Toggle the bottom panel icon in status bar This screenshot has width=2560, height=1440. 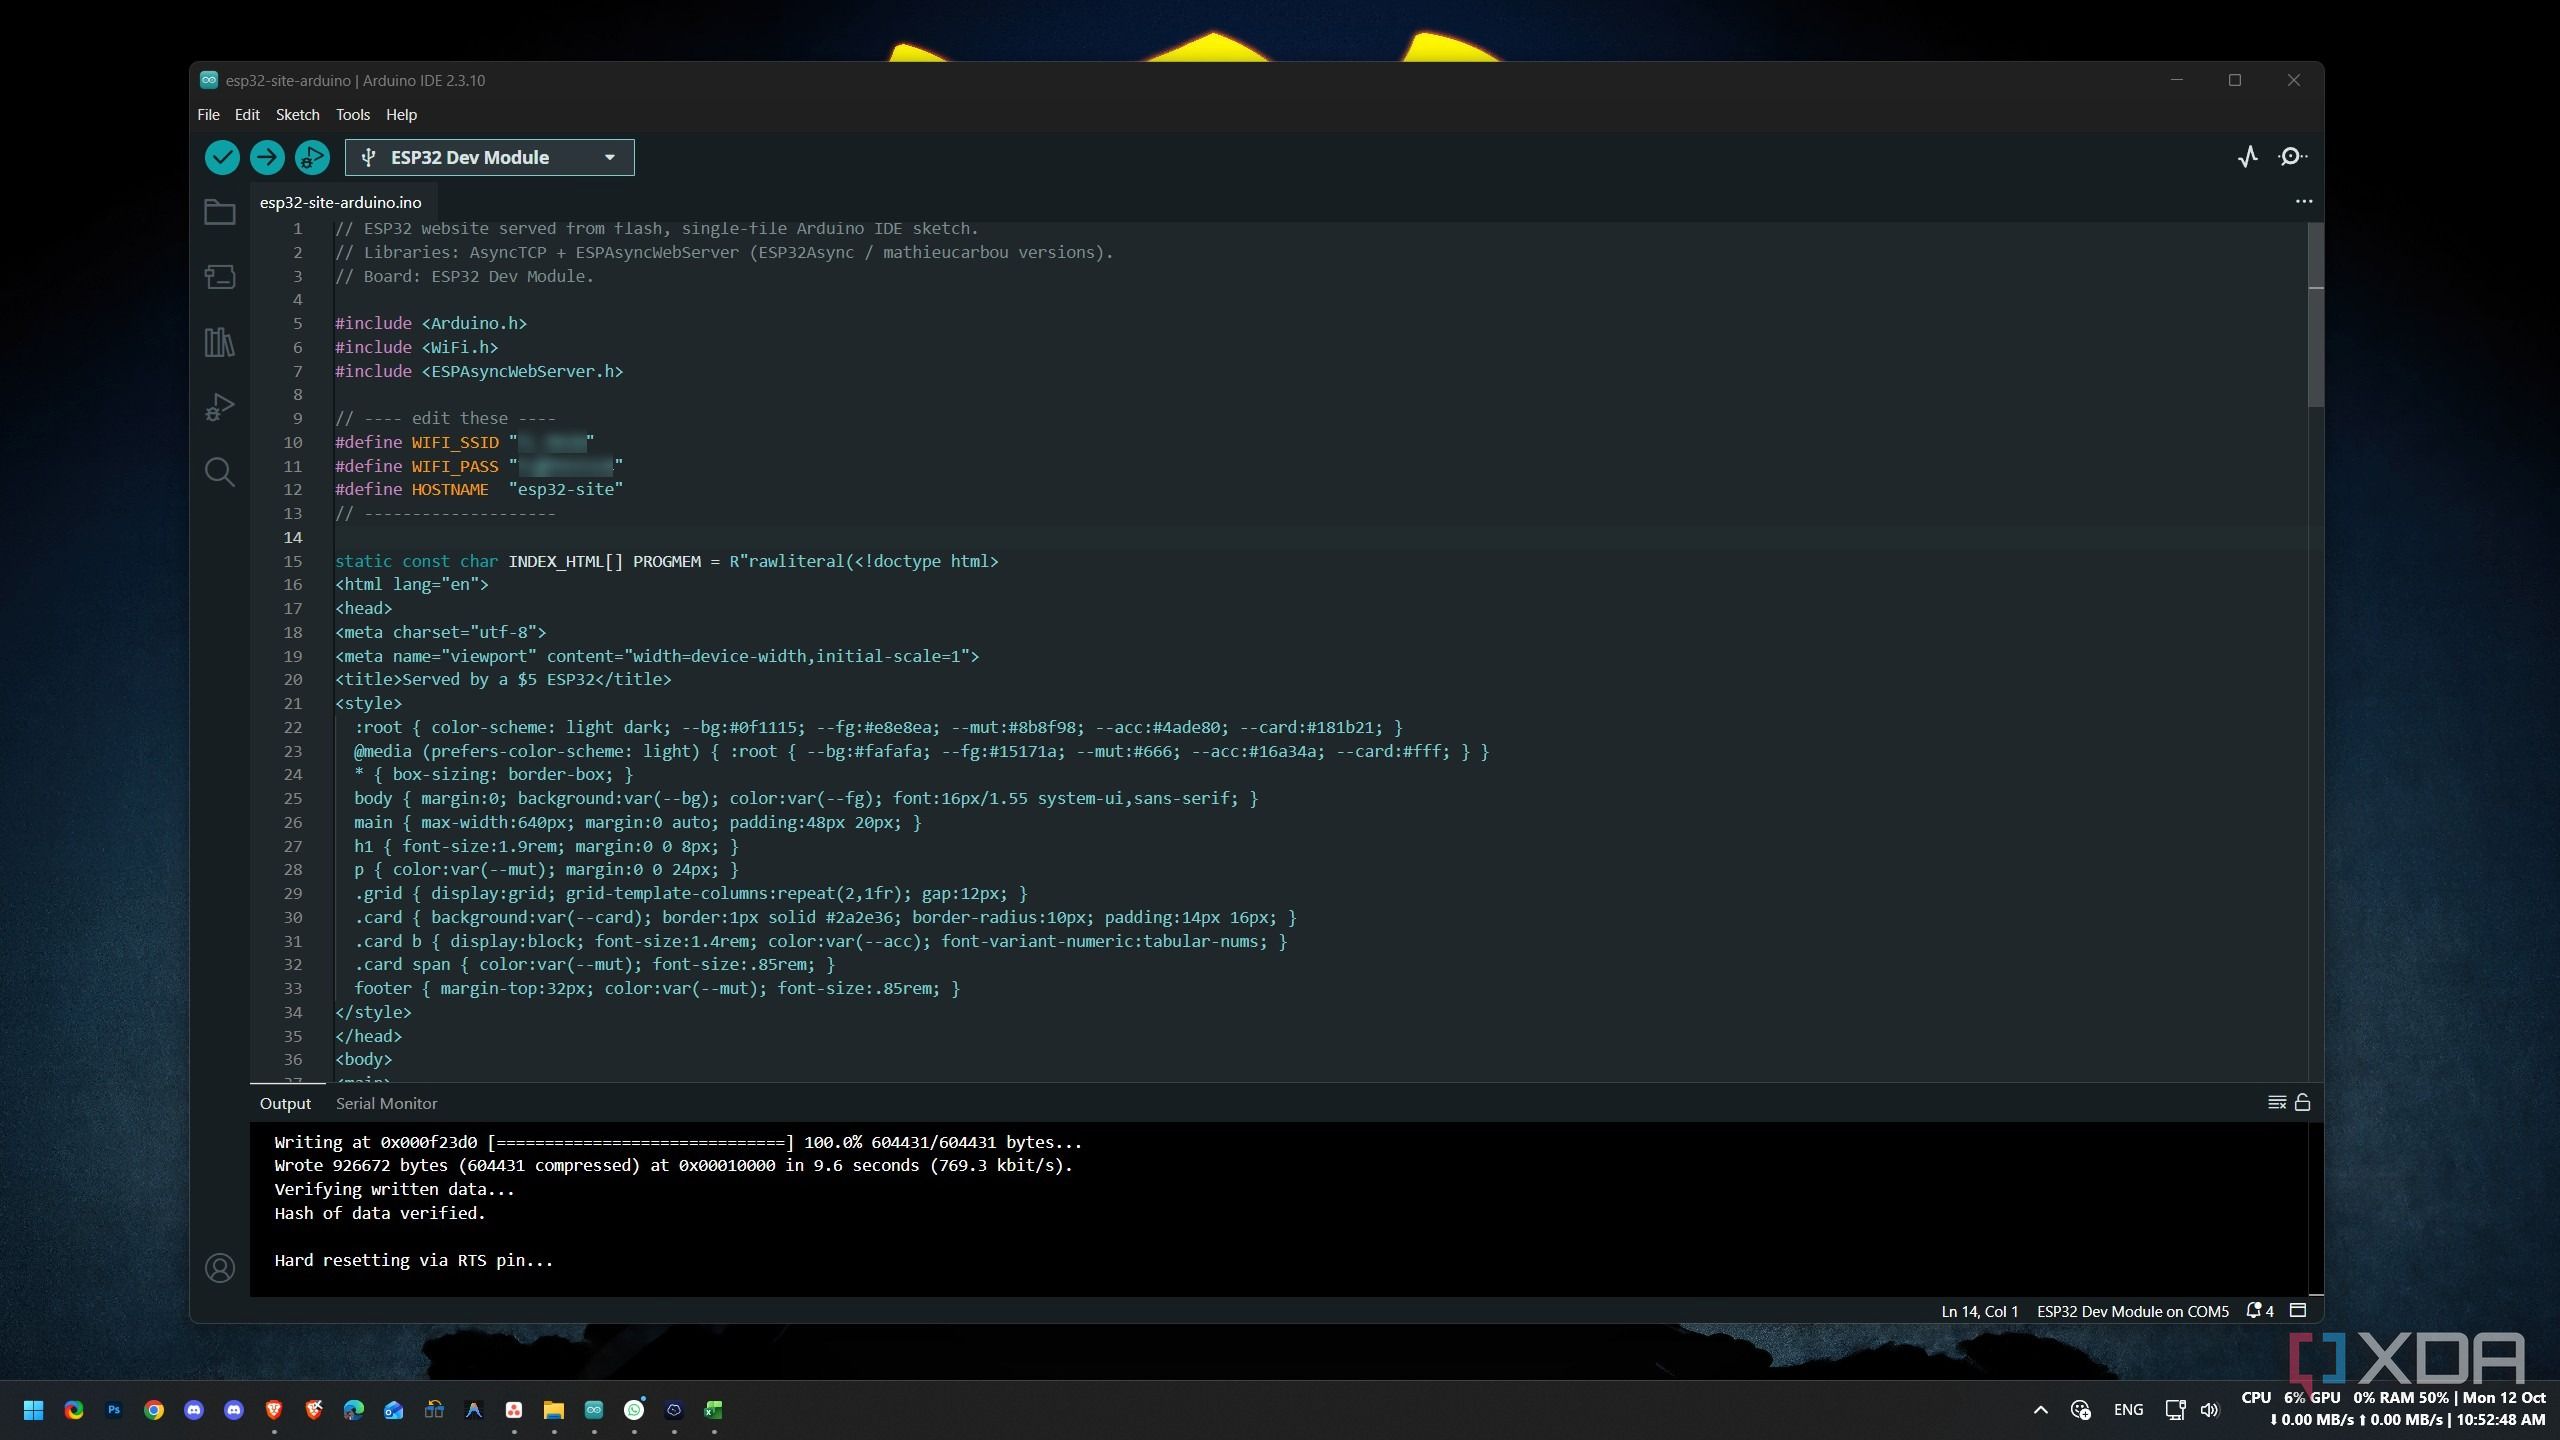click(2298, 1311)
